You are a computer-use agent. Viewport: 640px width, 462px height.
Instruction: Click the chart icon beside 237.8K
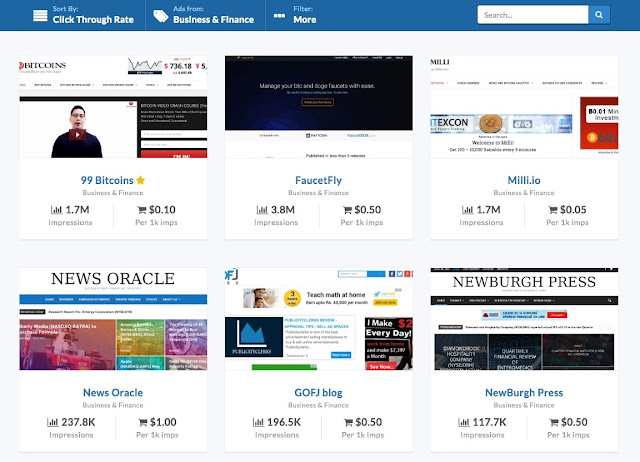pyautogui.click(x=53, y=422)
